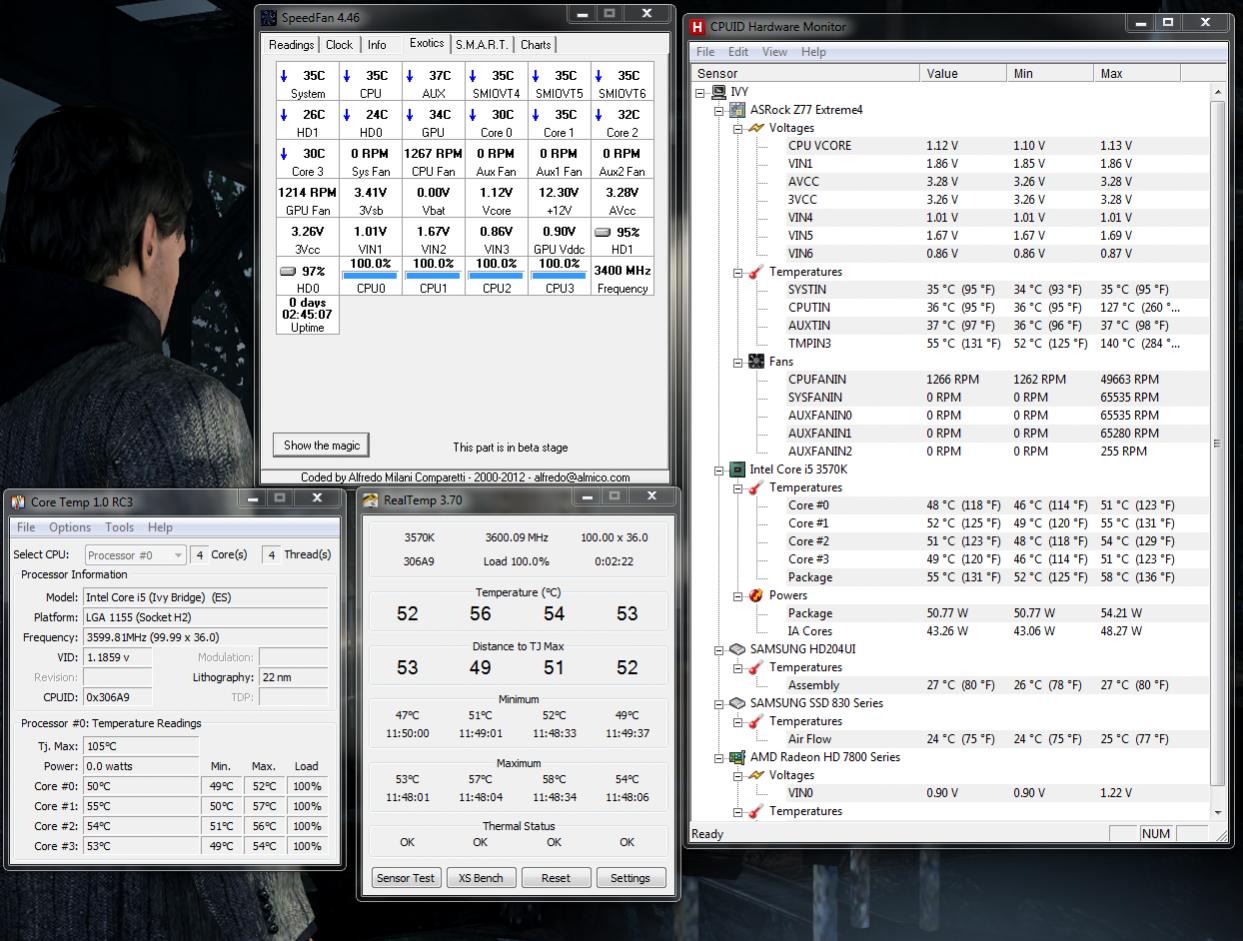Collapse the ASRock Voltages branch
The width and height of the screenshot is (1243, 941).
point(738,128)
